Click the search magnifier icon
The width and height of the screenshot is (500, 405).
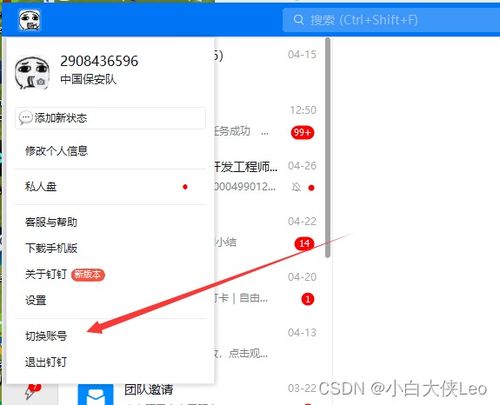coord(298,20)
